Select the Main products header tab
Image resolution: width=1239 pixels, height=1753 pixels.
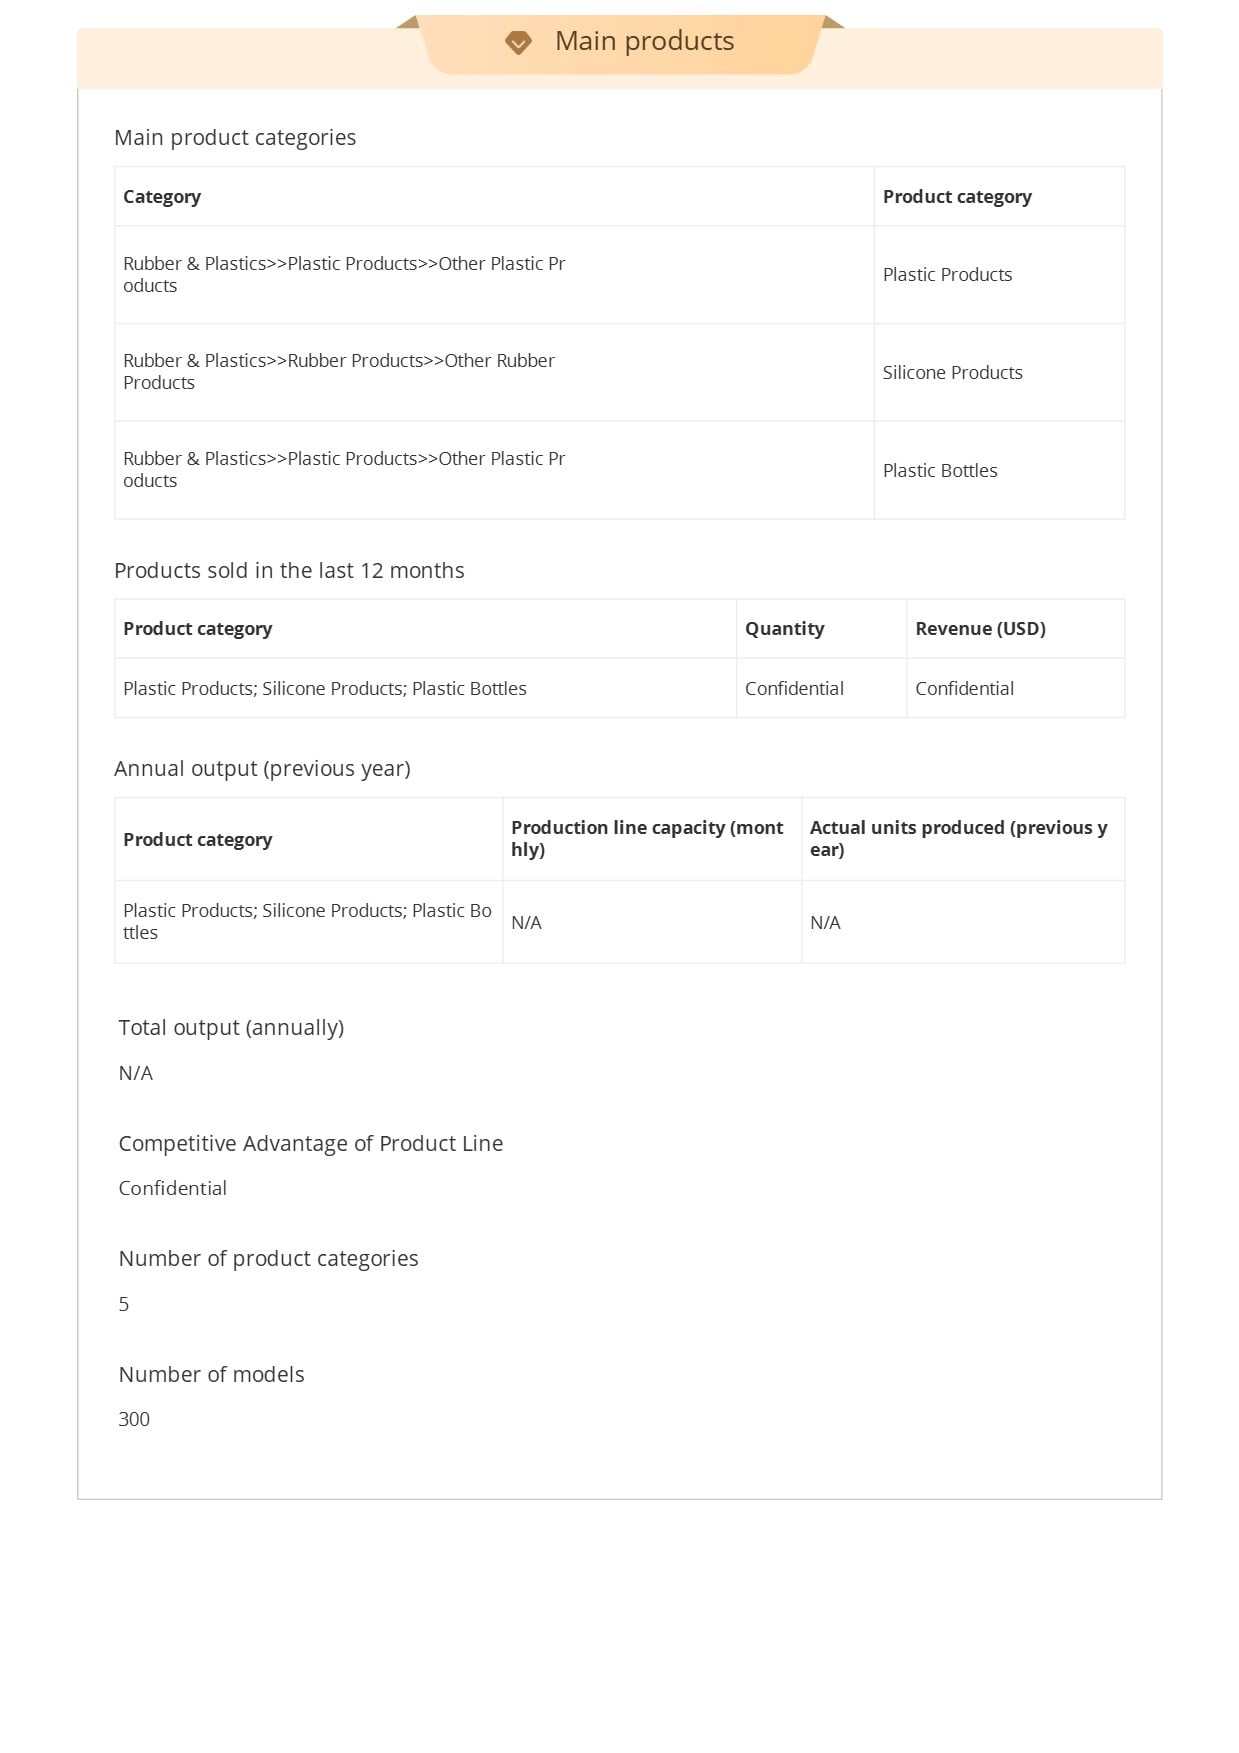[x=620, y=43]
